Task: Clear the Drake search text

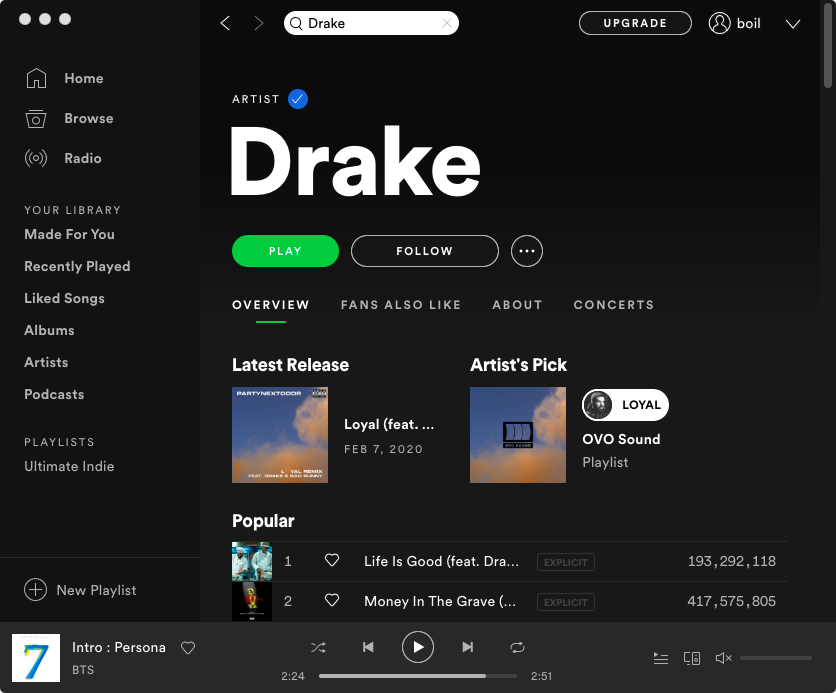Action: 447,23
